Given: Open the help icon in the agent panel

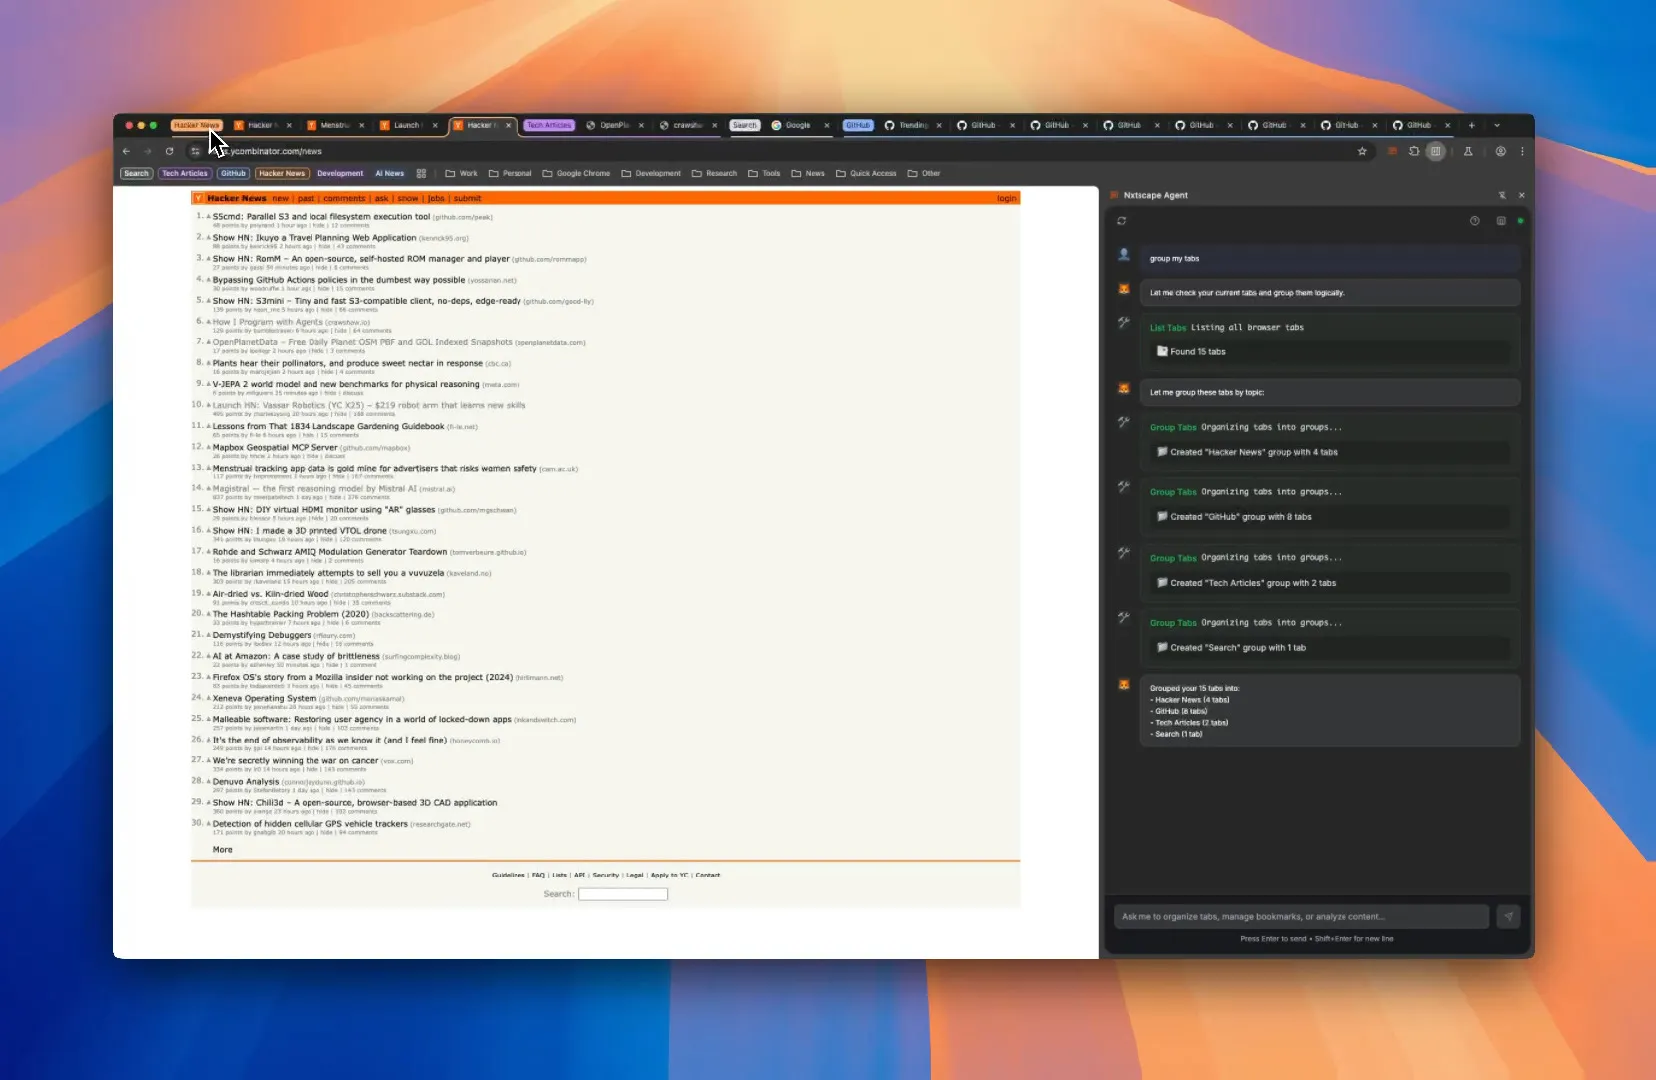Looking at the screenshot, I should pos(1476,221).
